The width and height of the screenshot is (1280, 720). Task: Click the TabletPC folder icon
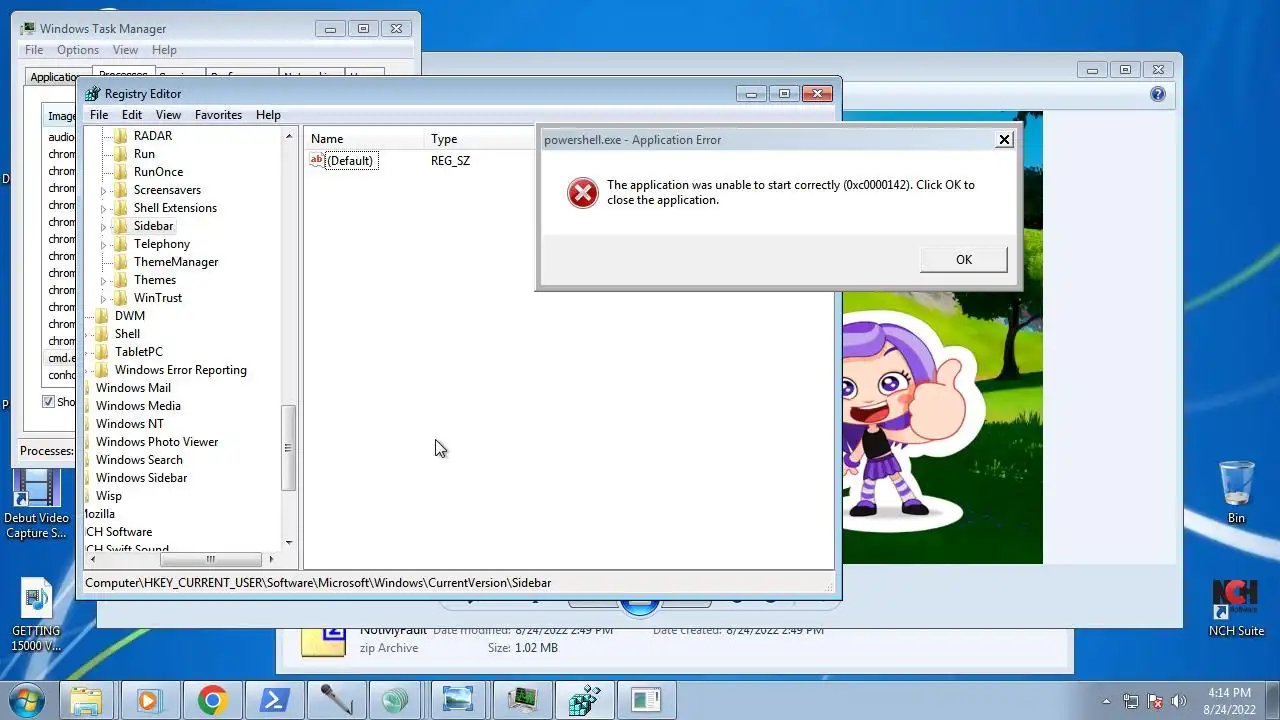pyautogui.click(x=103, y=351)
